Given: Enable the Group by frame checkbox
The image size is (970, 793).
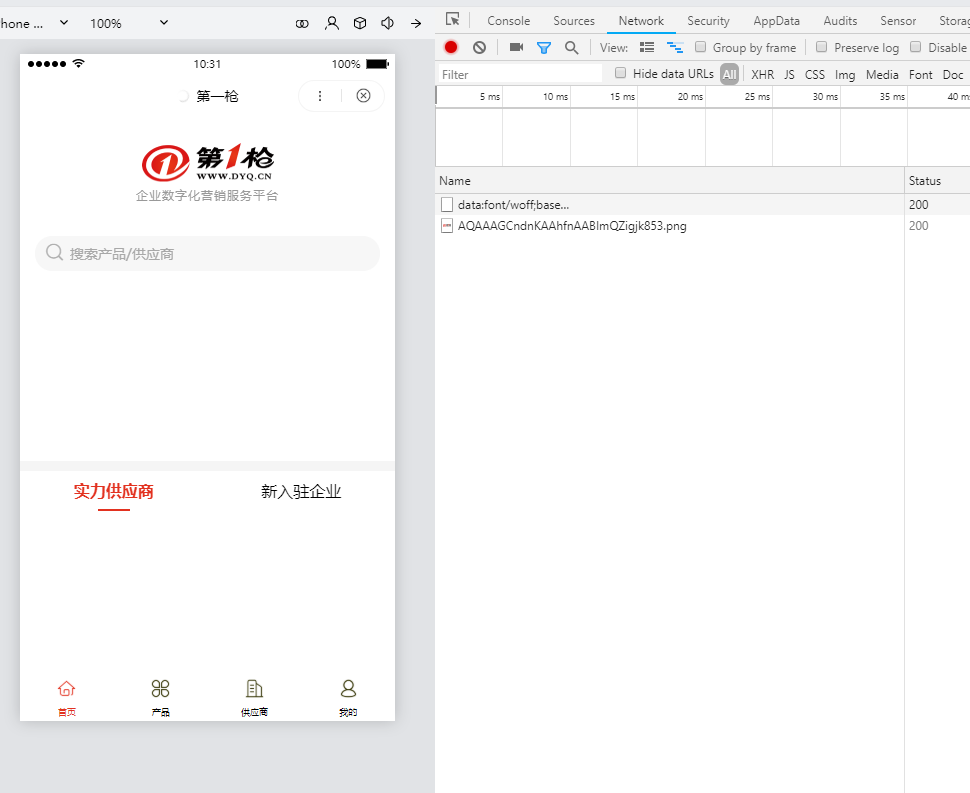Looking at the screenshot, I should [700, 47].
